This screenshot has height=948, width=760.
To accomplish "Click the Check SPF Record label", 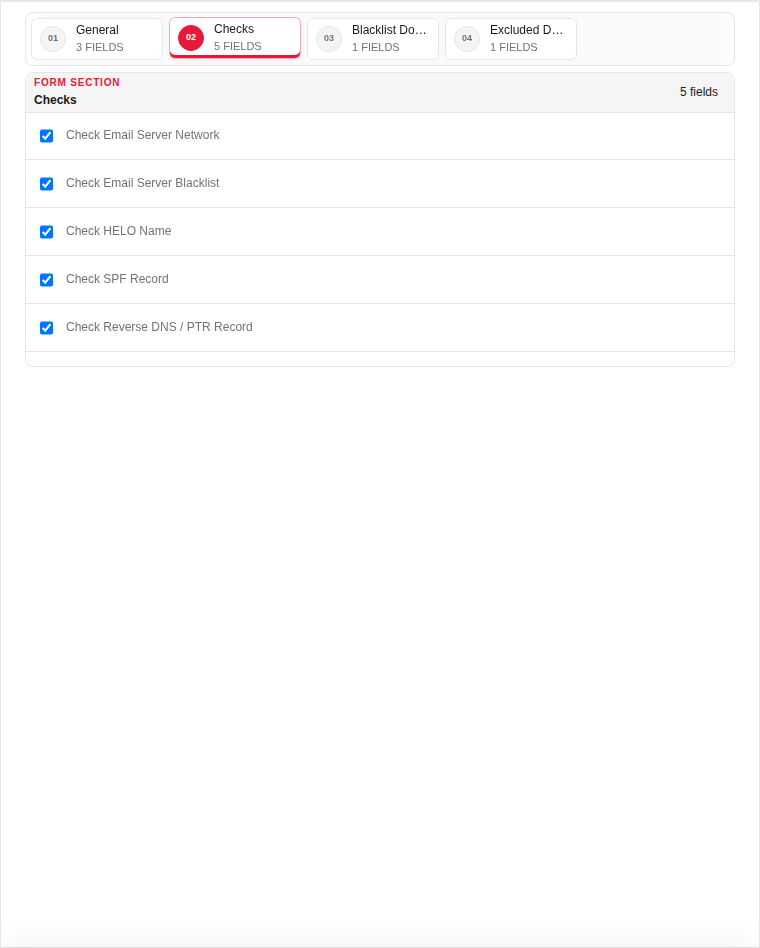I will point(117,279).
